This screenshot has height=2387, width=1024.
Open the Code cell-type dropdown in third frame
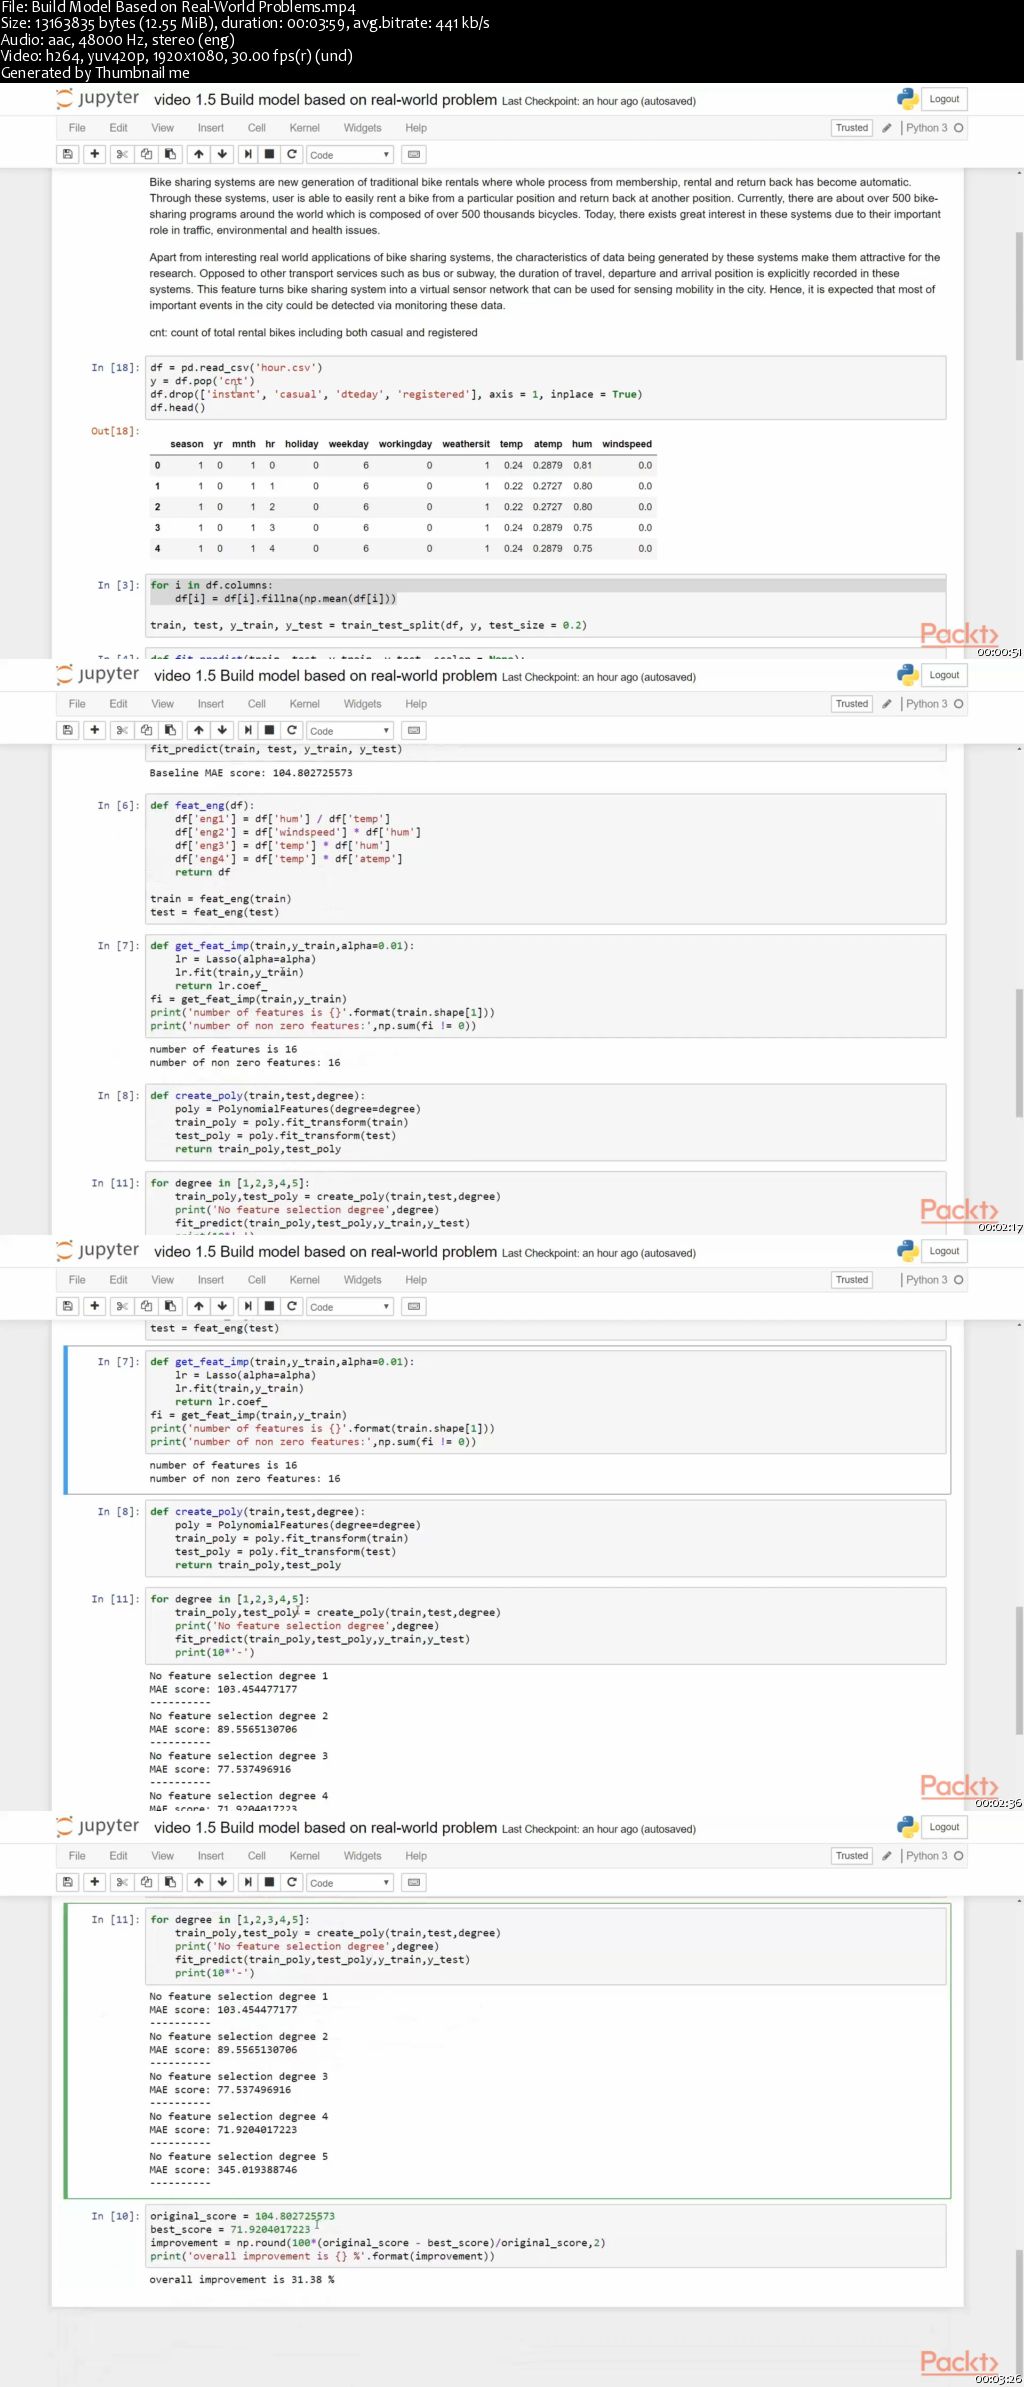point(349,1307)
